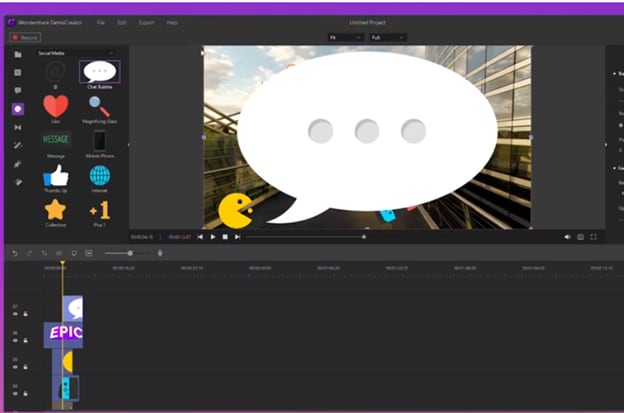The image size is (624, 413).
Task: Collapse the right properties panel arrow
Action: pos(606,145)
